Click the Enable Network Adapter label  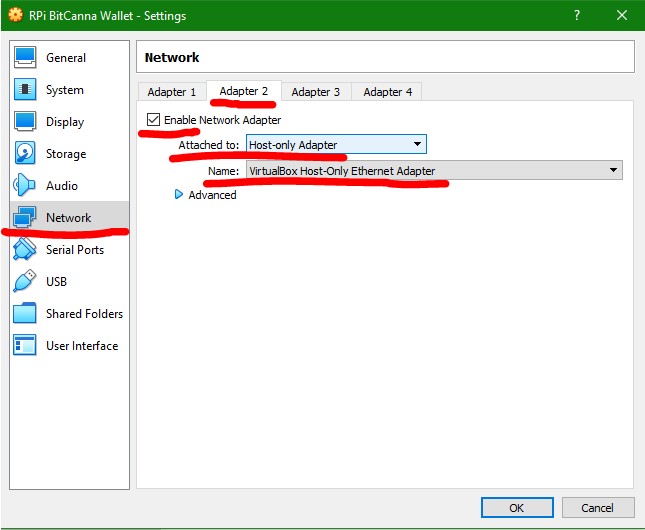(223, 120)
